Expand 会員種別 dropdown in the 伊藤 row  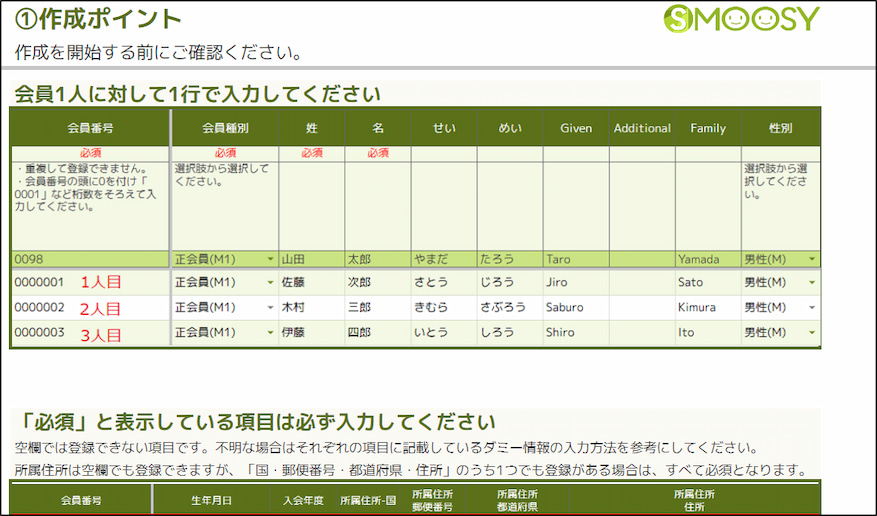point(270,333)
